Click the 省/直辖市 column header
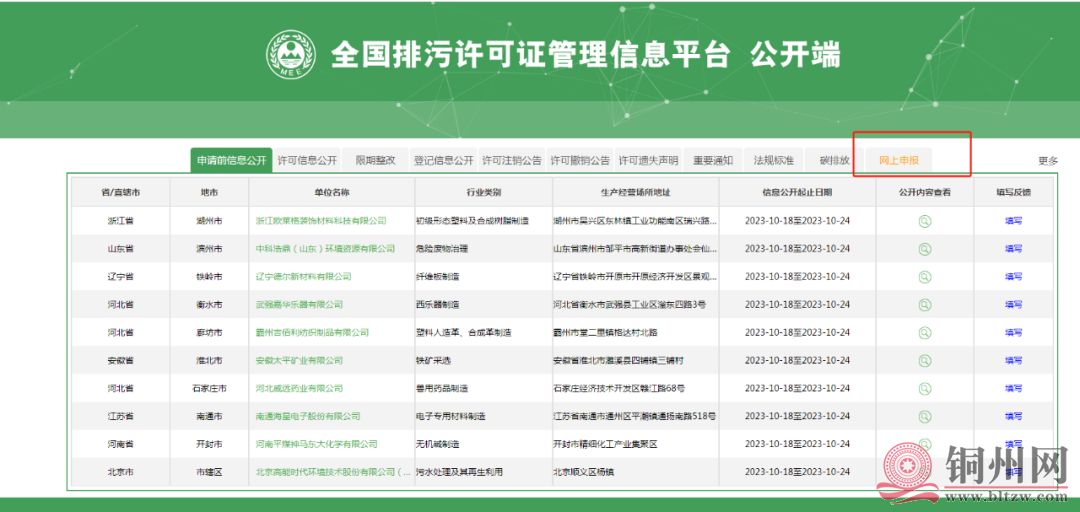This screenshot has width=1080, height=512. (x=121, y=193)
